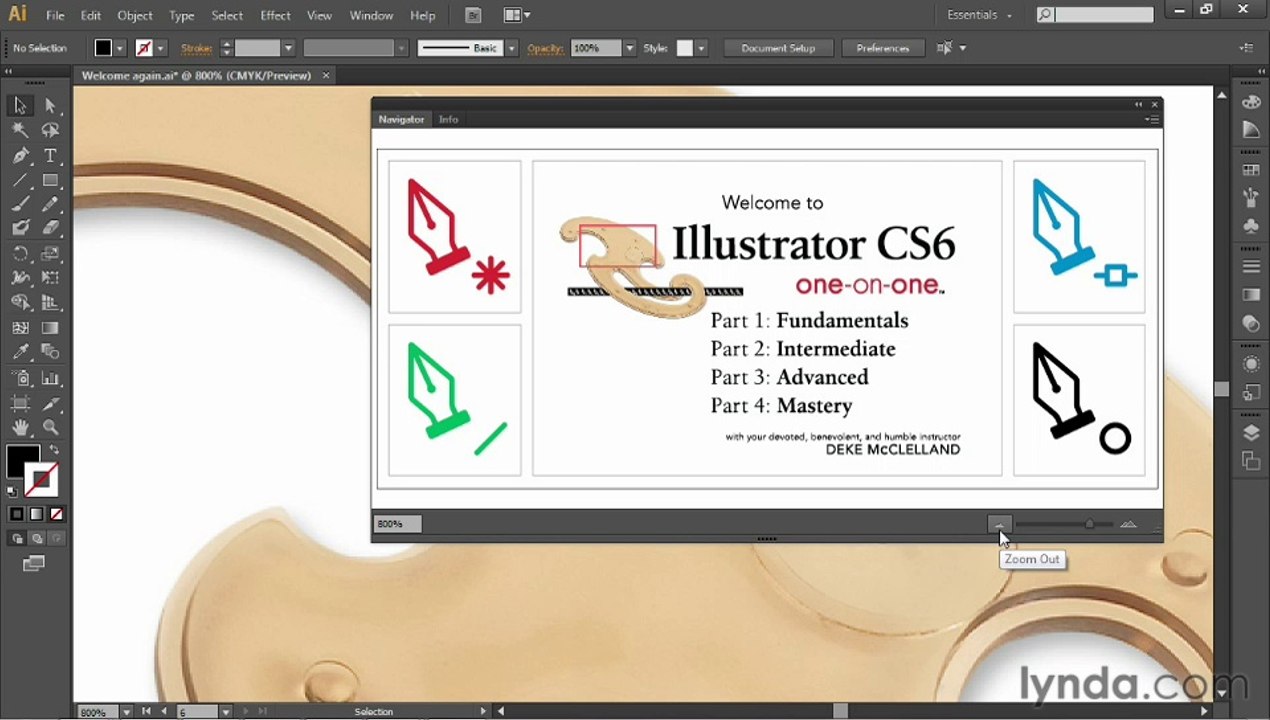Screen dimensions: 1270x720
Task: Choose the Column Graph tool
Action: tap(50, 379)
